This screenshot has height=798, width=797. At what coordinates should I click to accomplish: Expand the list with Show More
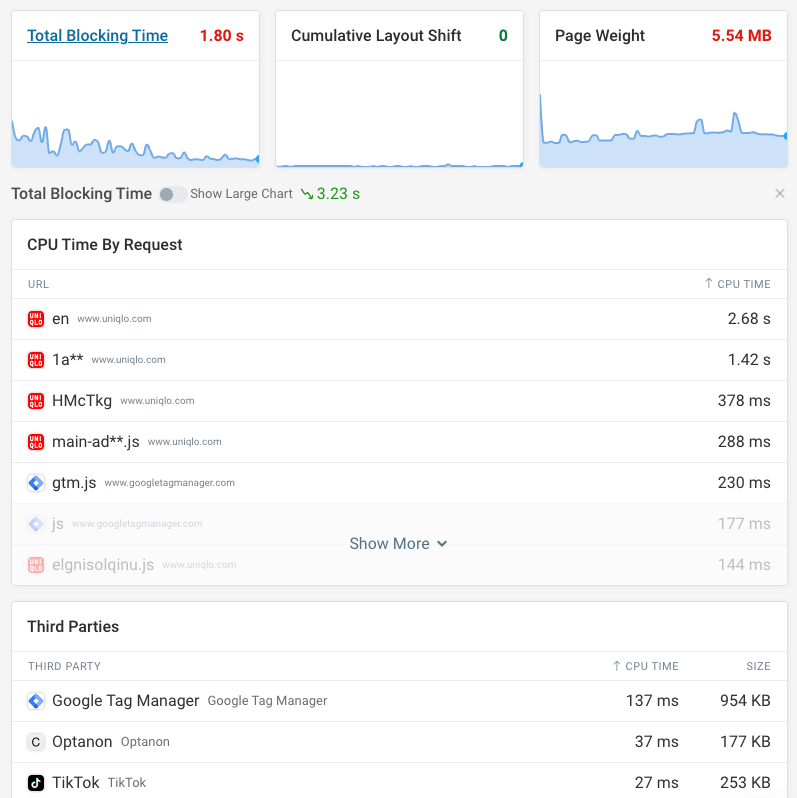398,544
